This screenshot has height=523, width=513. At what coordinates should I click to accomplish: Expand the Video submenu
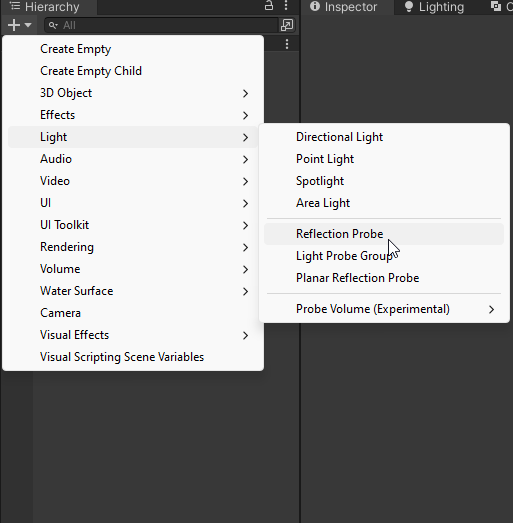pyautogui.click(x=133, y=181)
